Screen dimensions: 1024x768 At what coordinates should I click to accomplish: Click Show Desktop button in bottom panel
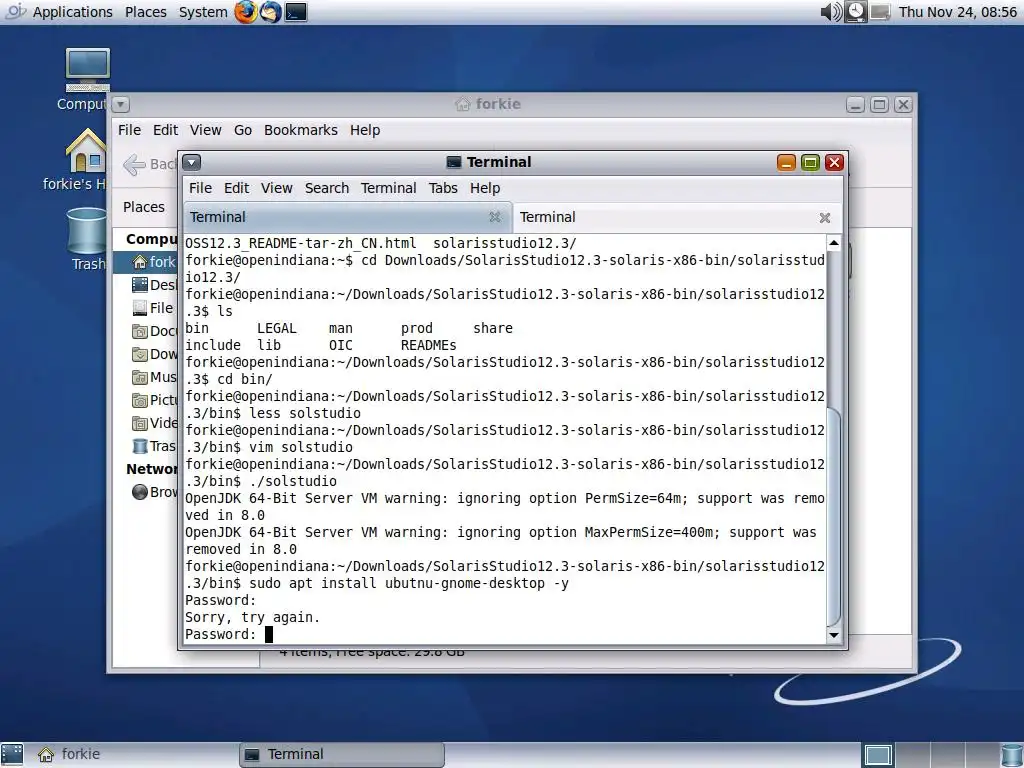[x=12, y=754]
